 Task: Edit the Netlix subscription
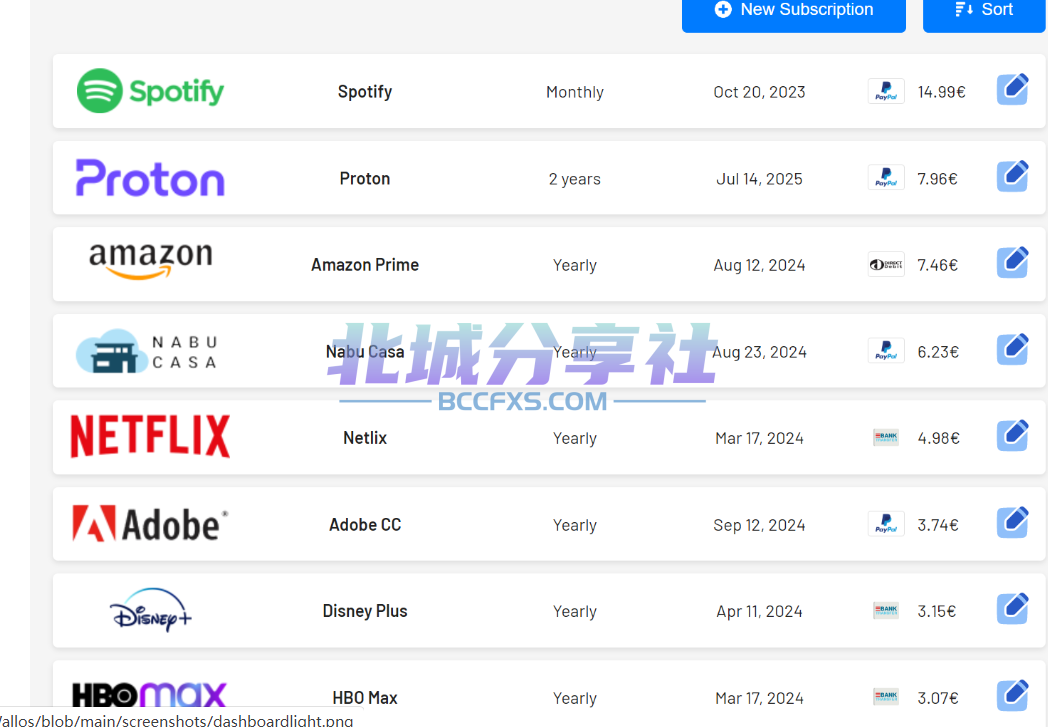point(1012,436)
